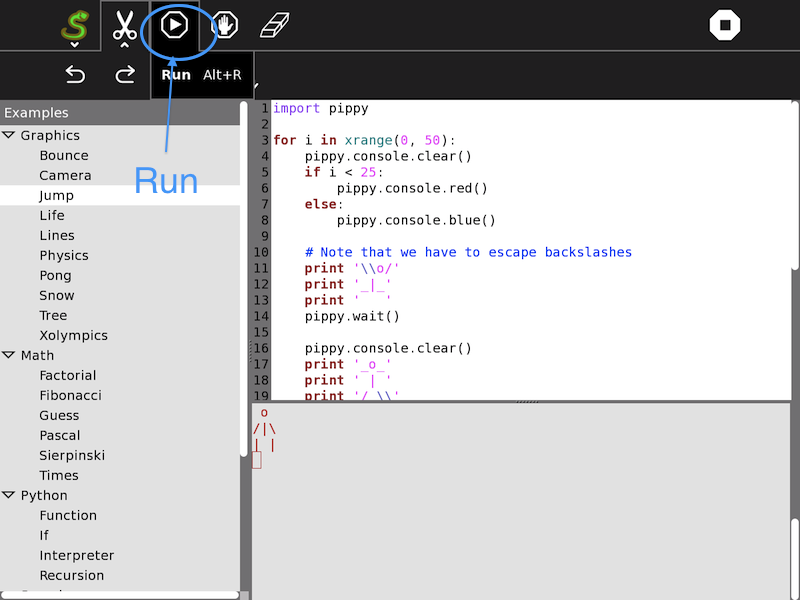Select the Fibonacci example
Screen dimensions: 800x600
tap(71, 395)
